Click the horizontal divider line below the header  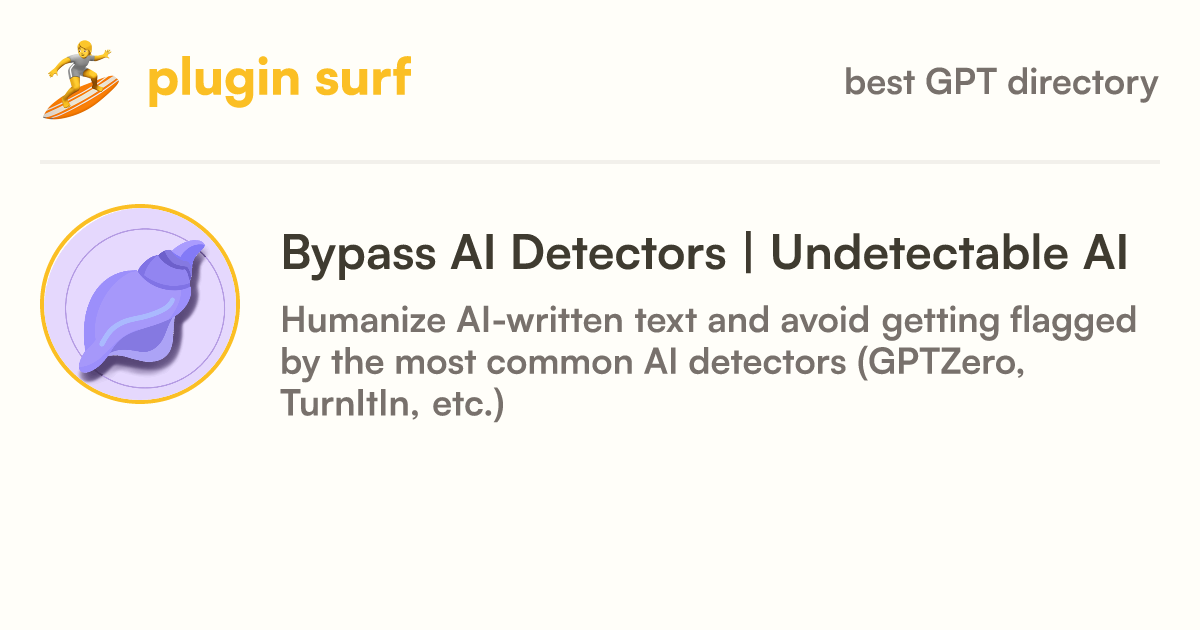600,161
